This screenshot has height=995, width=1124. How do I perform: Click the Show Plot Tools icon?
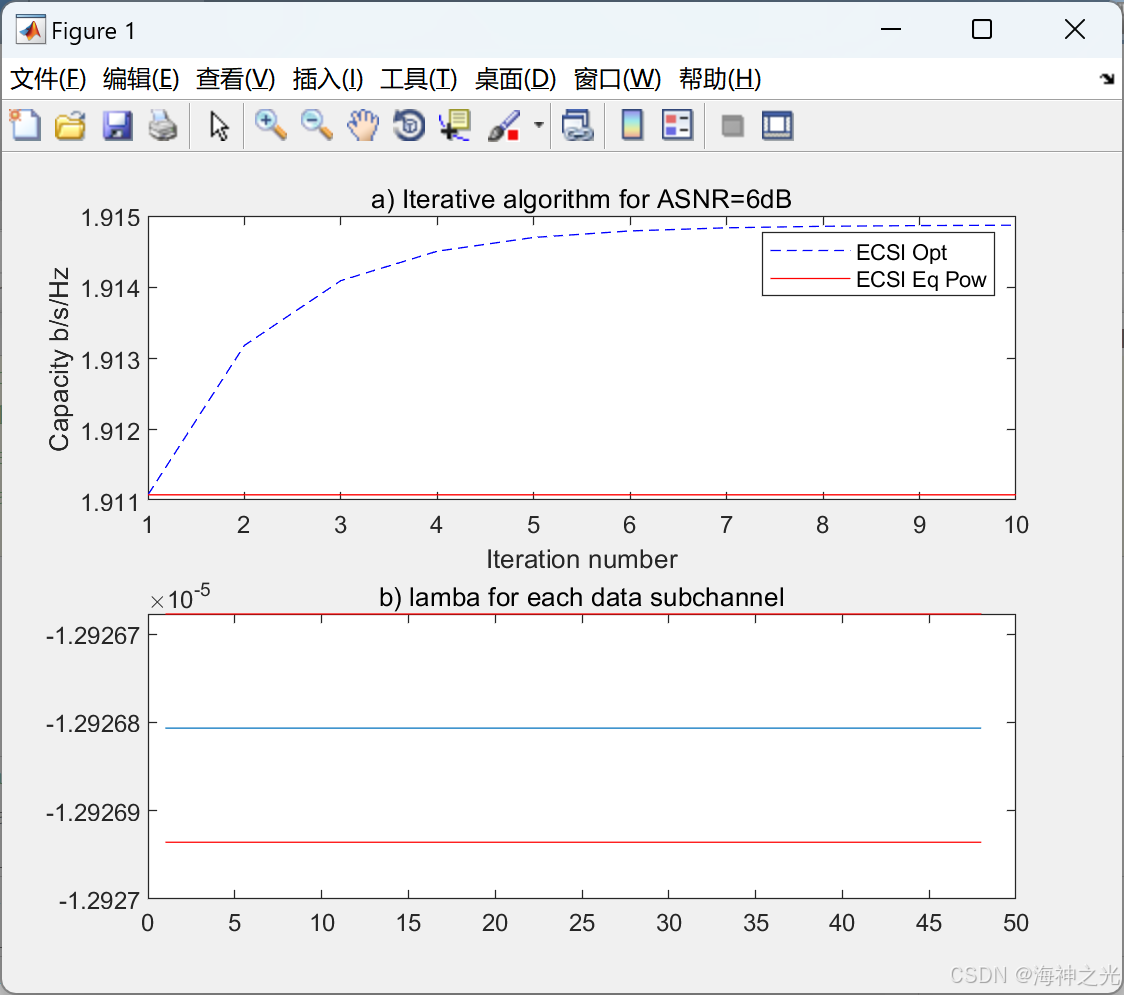coord(777,125)
